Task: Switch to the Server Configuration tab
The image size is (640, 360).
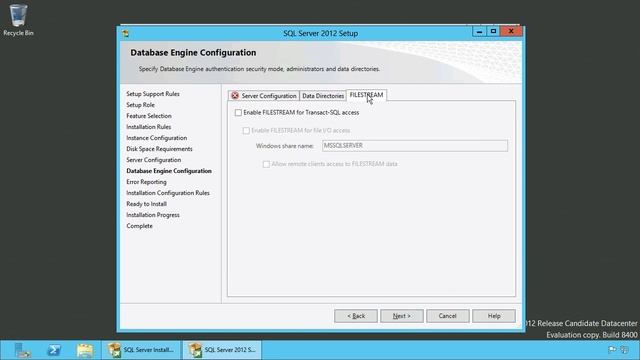Action: click(x=264, y=96)
